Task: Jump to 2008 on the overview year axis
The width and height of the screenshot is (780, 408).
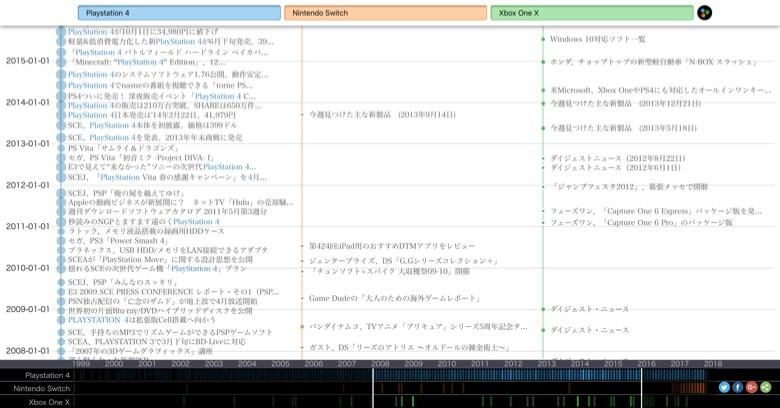Action: pos(381,364)
